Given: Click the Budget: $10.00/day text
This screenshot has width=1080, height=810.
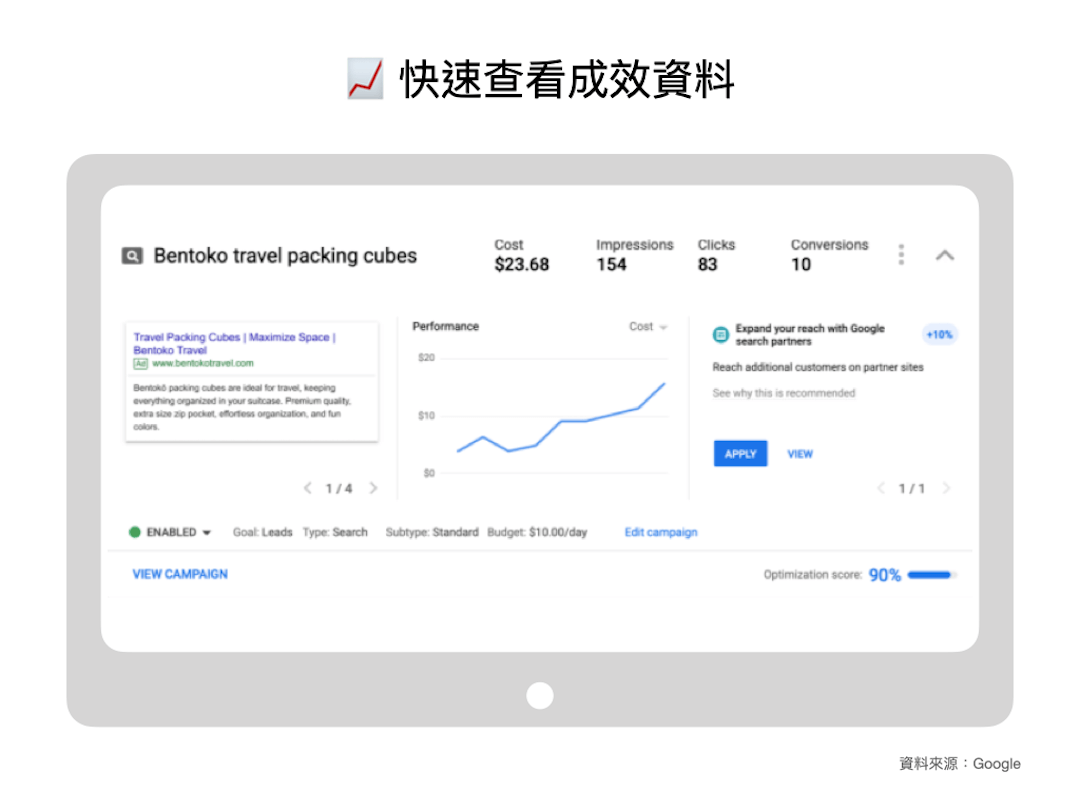Looking at the screenshot, I should point(537,532).
